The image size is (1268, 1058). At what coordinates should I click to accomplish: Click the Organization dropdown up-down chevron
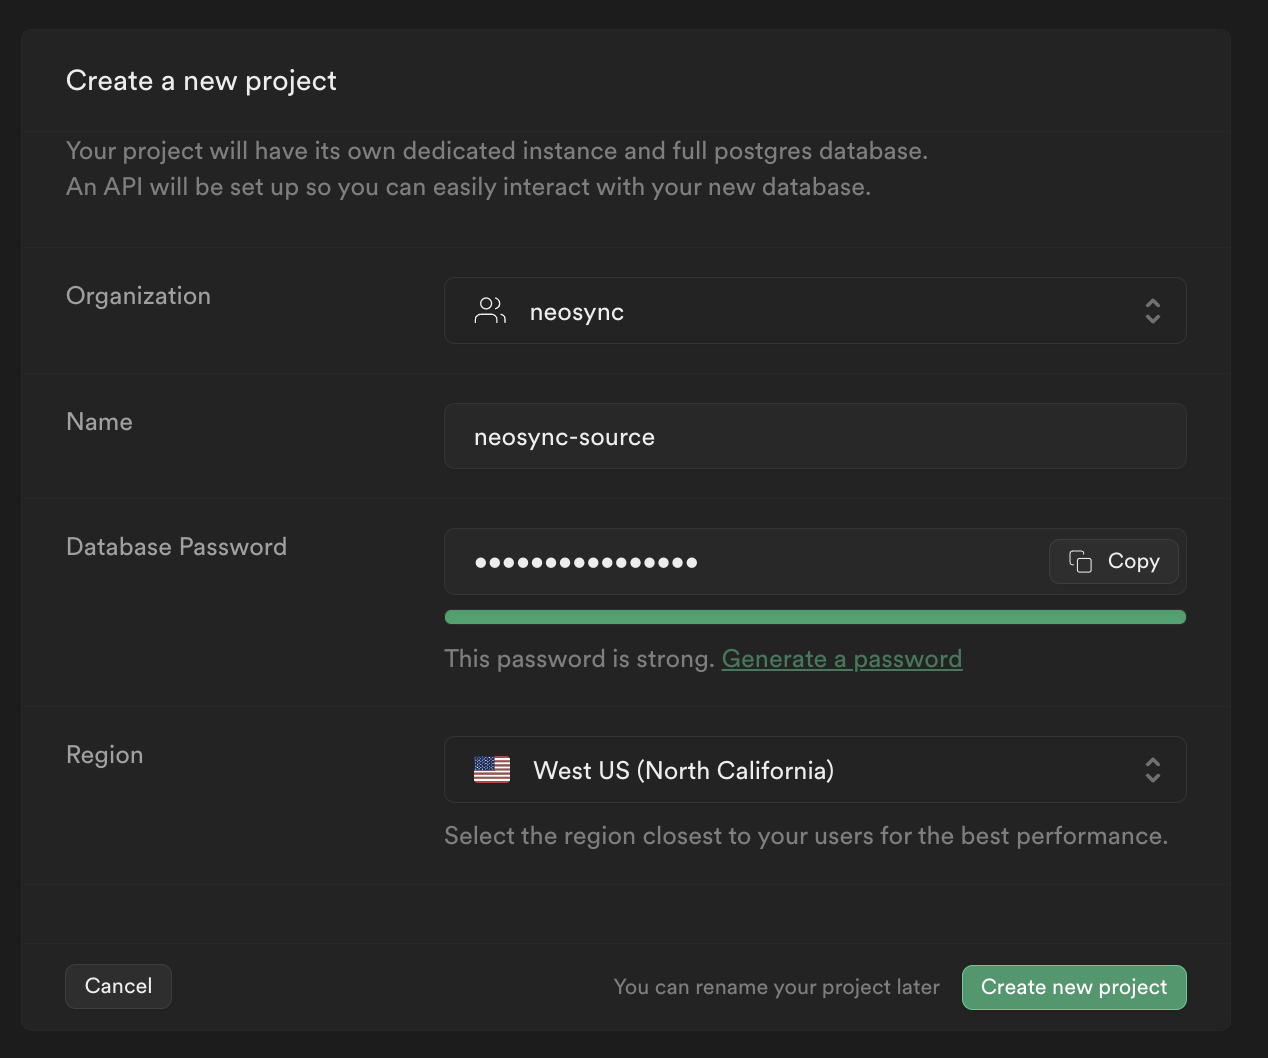click(1153, 311)
